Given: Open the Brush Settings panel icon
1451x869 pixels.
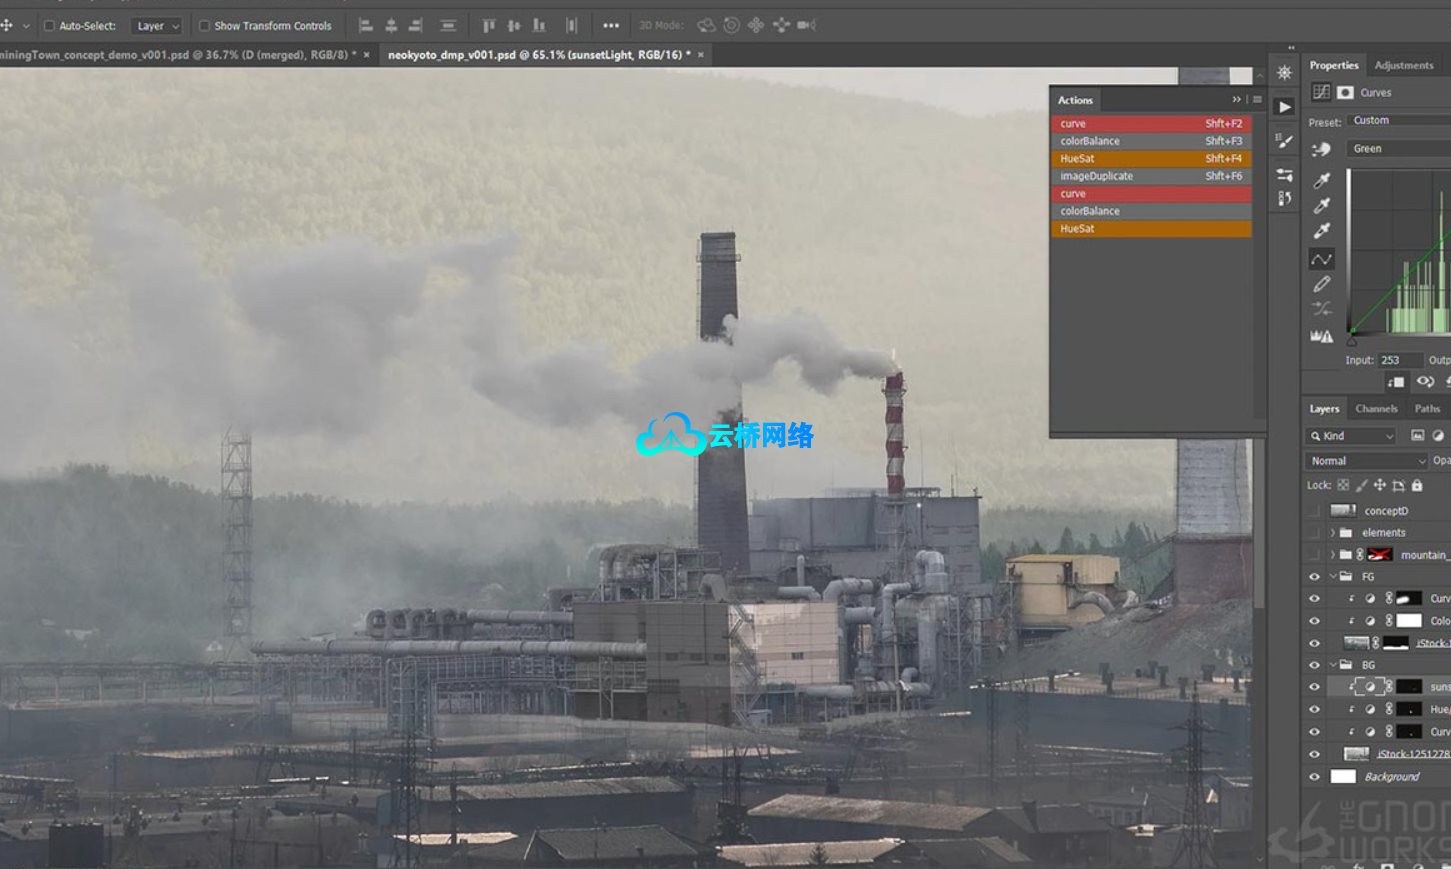Looking at the screenshot, I should pyautogui.click(x=1285, y=141).
